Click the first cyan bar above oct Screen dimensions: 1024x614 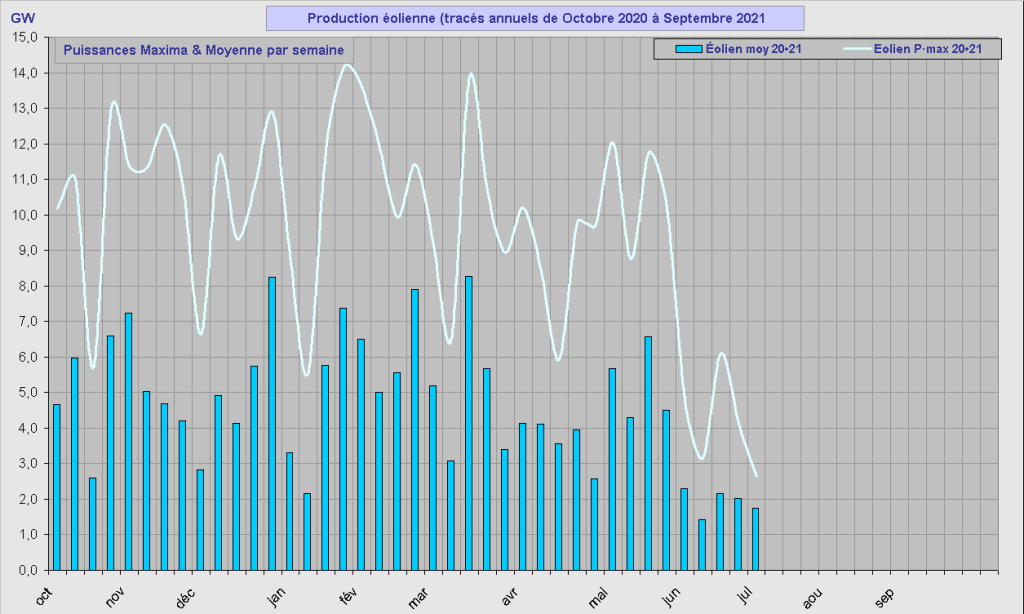click(x=57, y=487)
